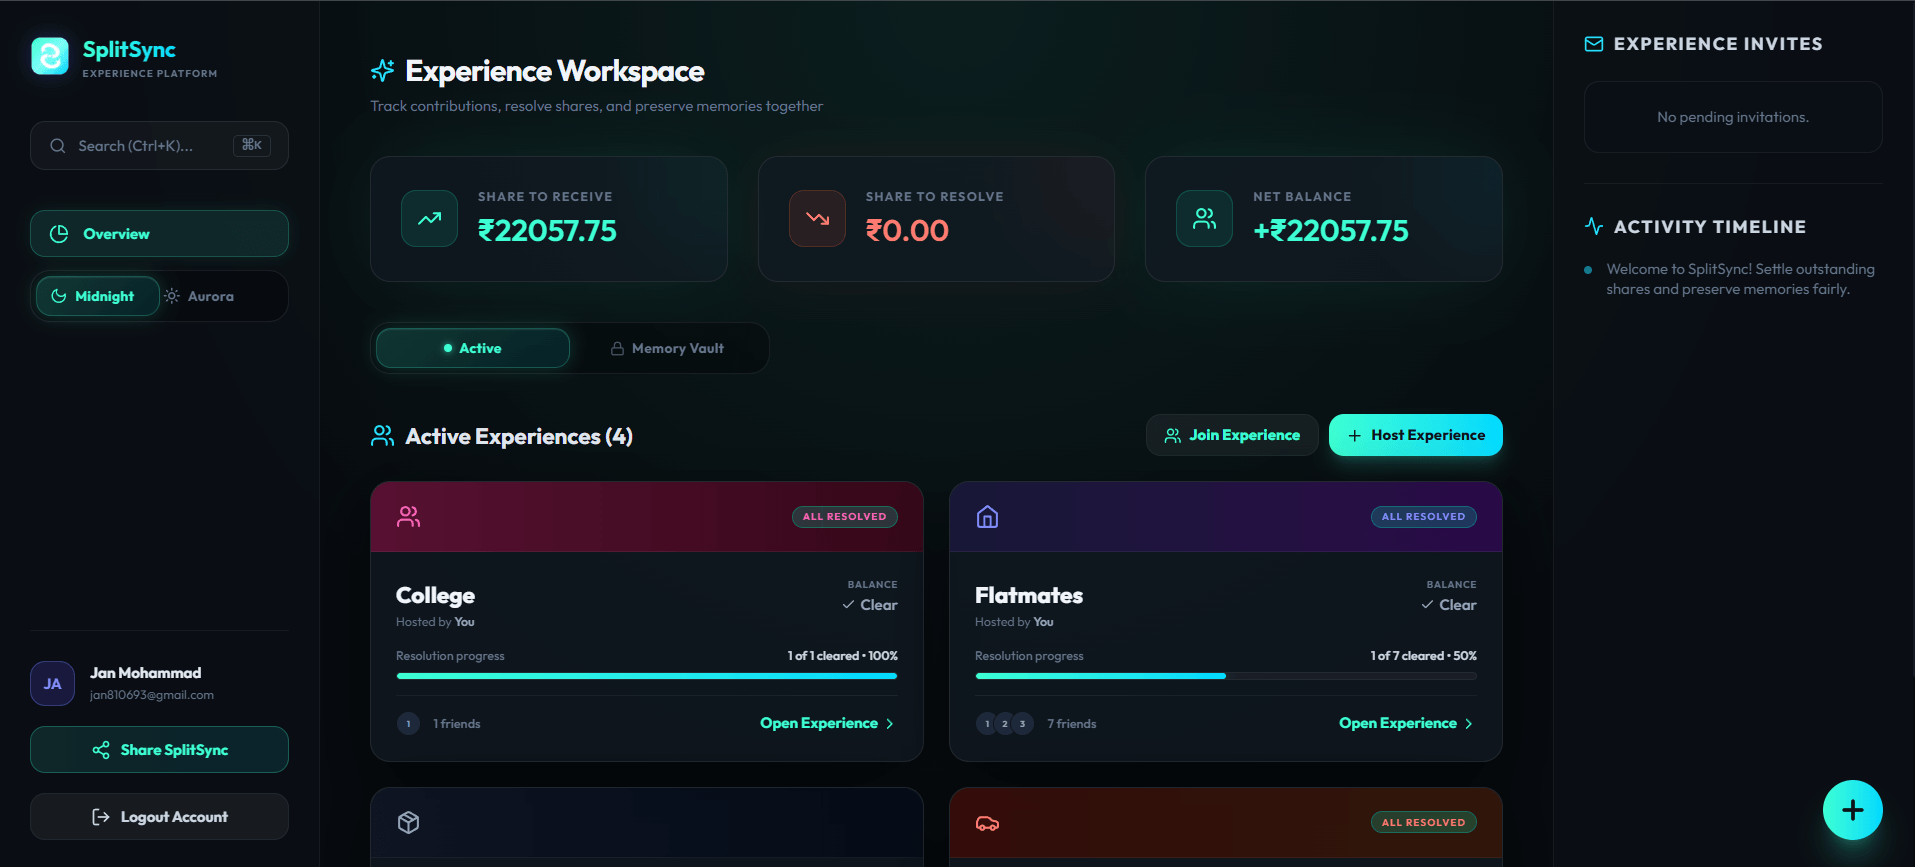Click the people icon beside Active Experiences
Viewport: 1915px width, 867px height.
tap(382, 436)
